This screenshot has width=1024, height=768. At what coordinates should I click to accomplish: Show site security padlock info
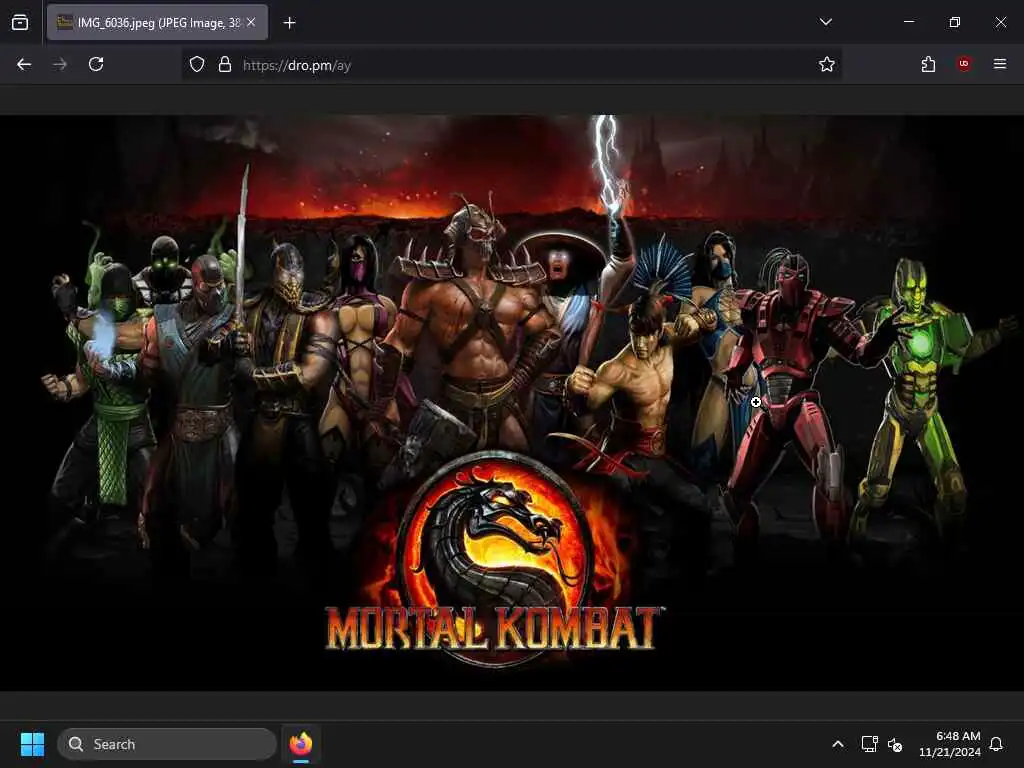[225, 64]
